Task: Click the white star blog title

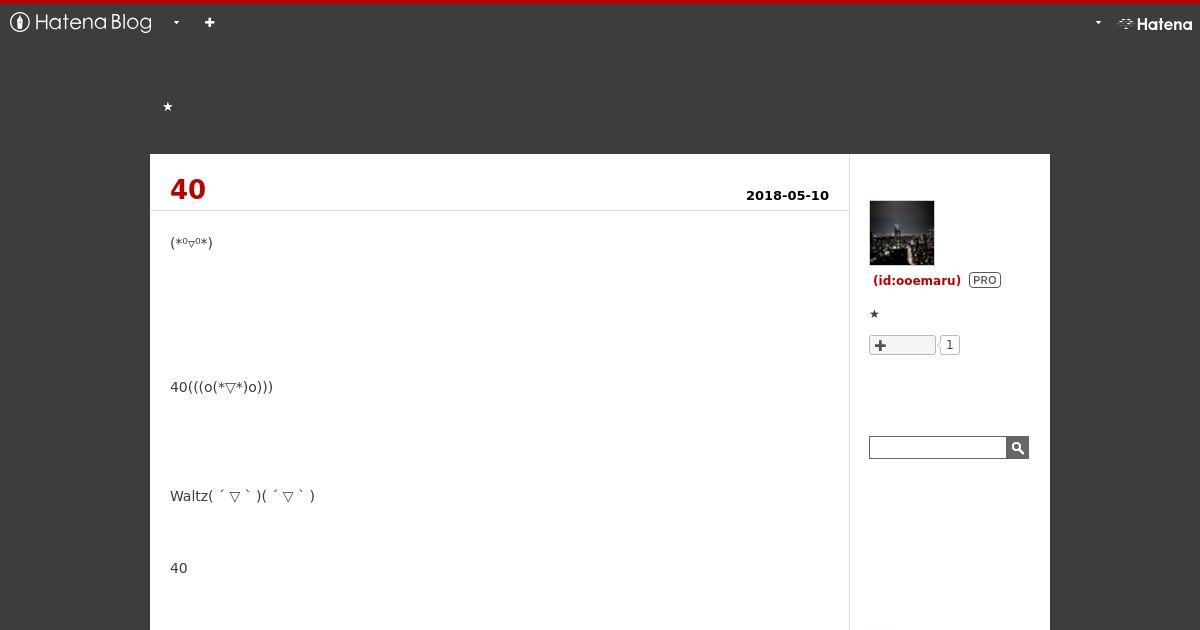Action: (x=168, y=107)
